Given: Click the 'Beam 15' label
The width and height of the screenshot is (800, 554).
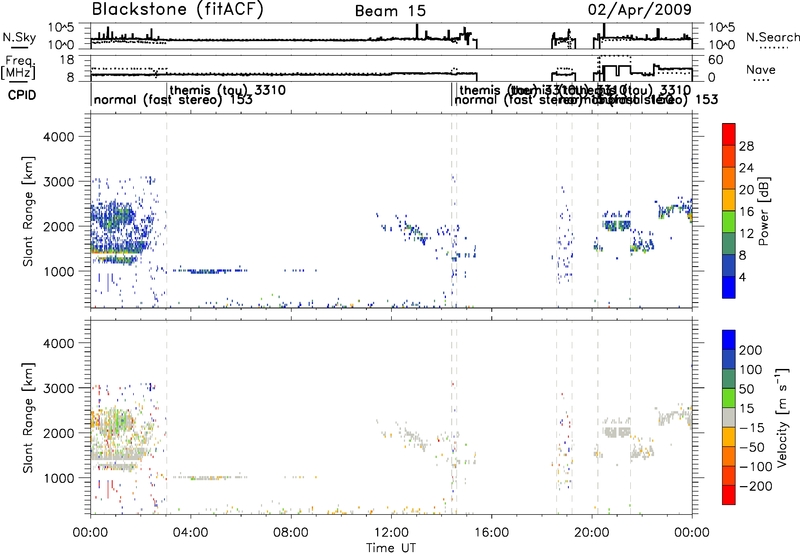Looking at the screenshot, I should coord(390,11).
